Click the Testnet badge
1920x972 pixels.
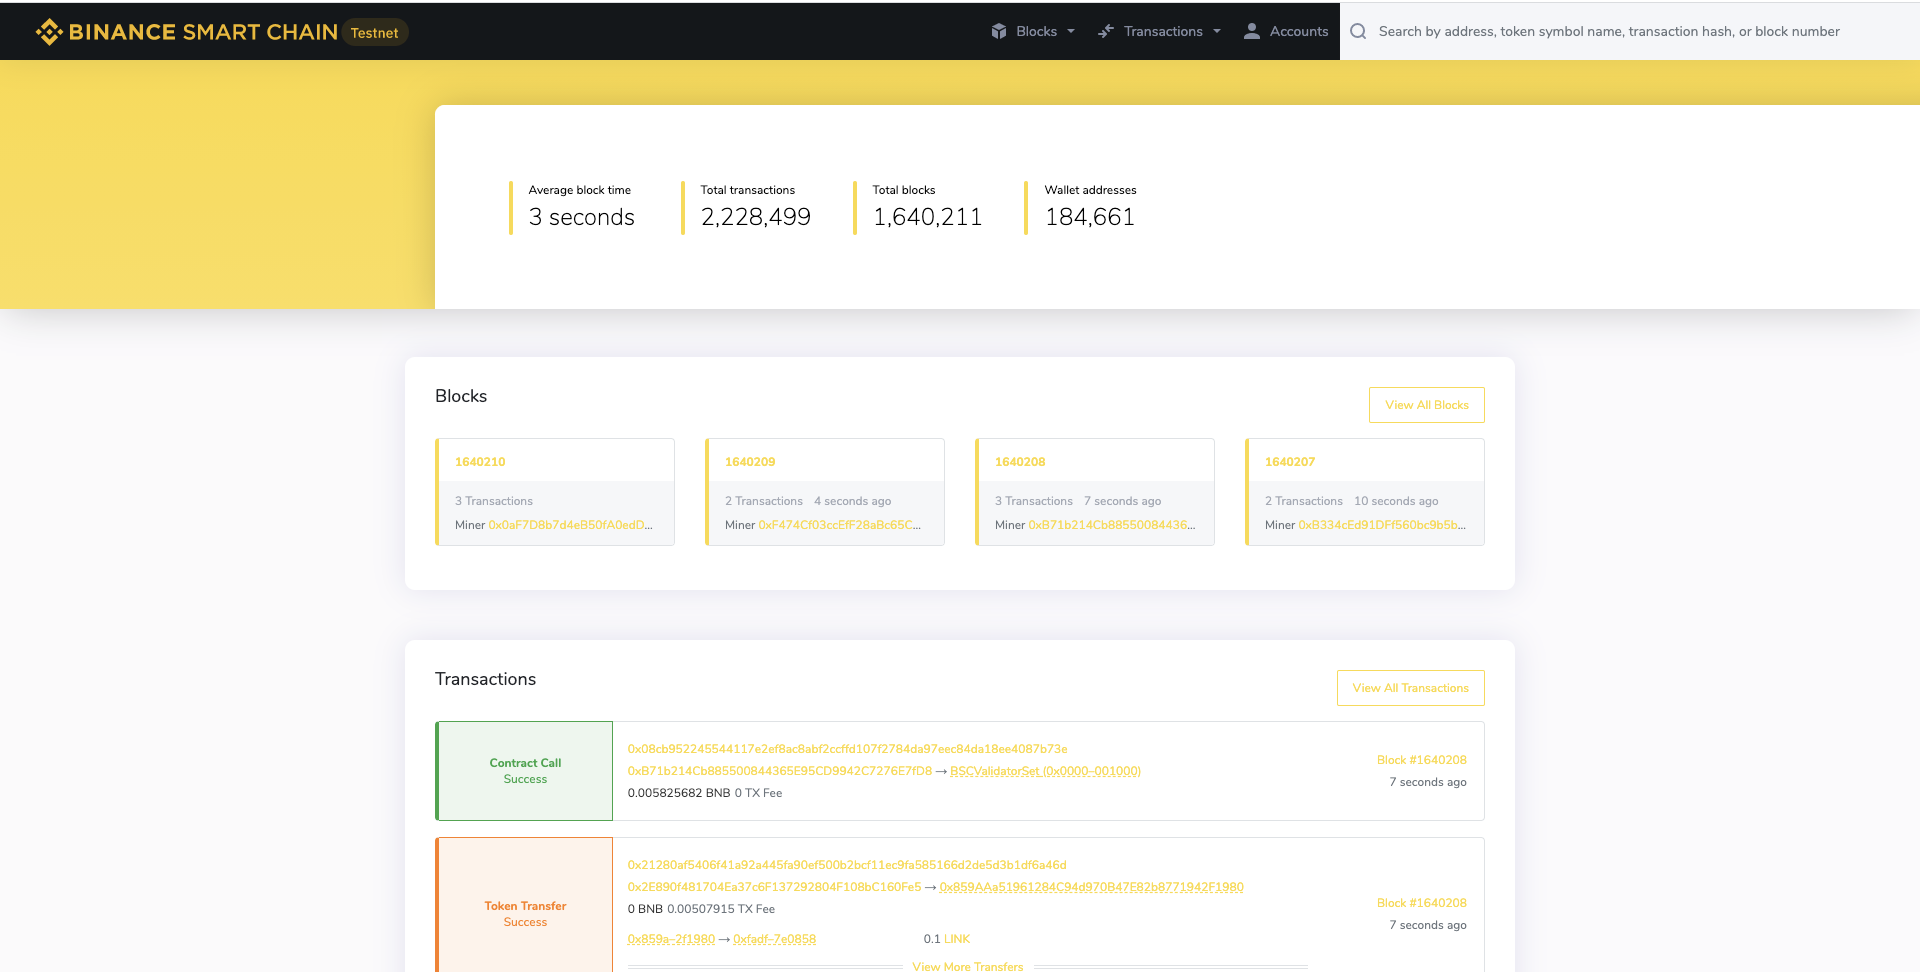click(374, 33)
